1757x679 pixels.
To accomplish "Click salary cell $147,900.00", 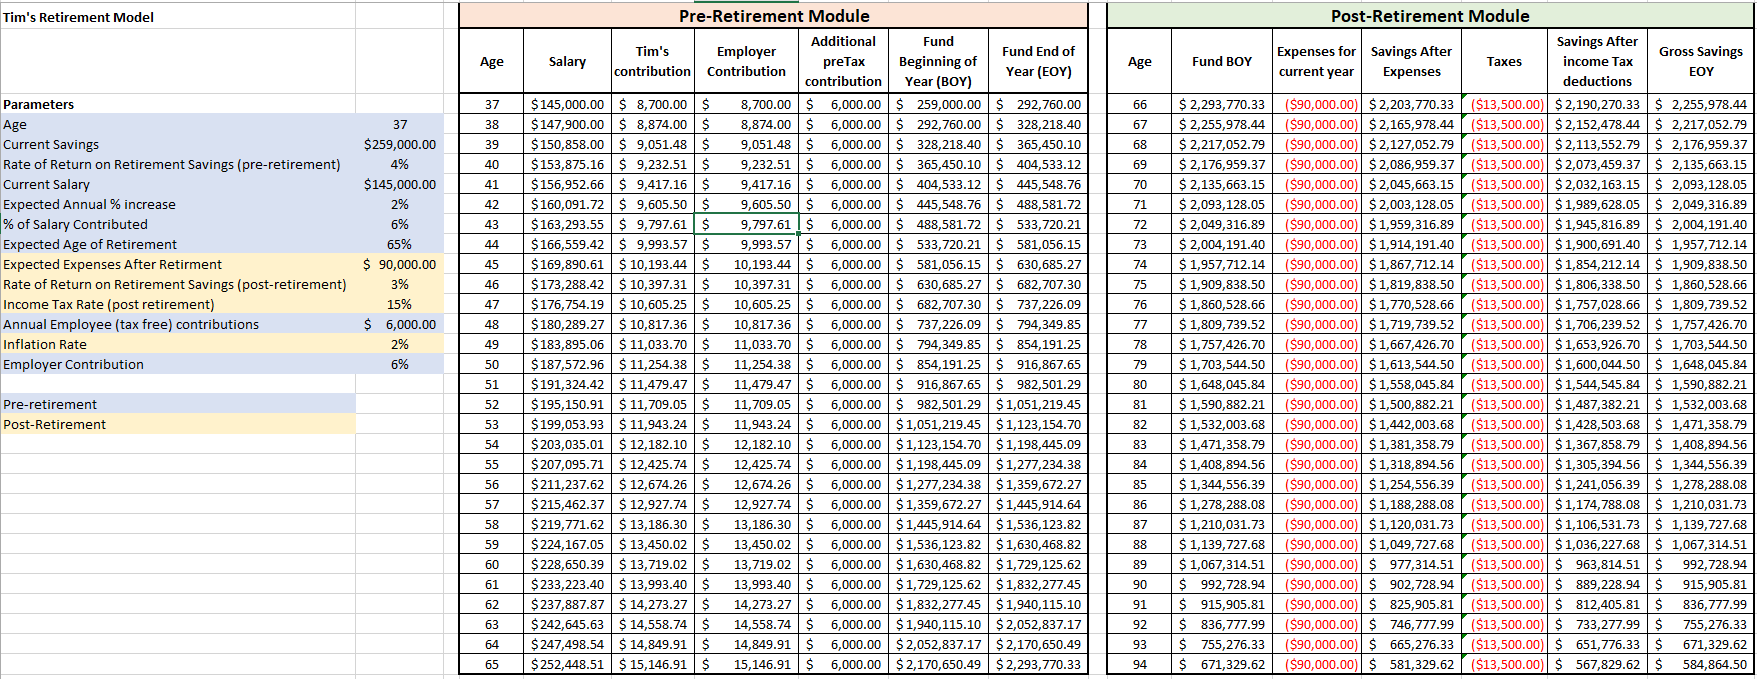I will coord(567,124).
